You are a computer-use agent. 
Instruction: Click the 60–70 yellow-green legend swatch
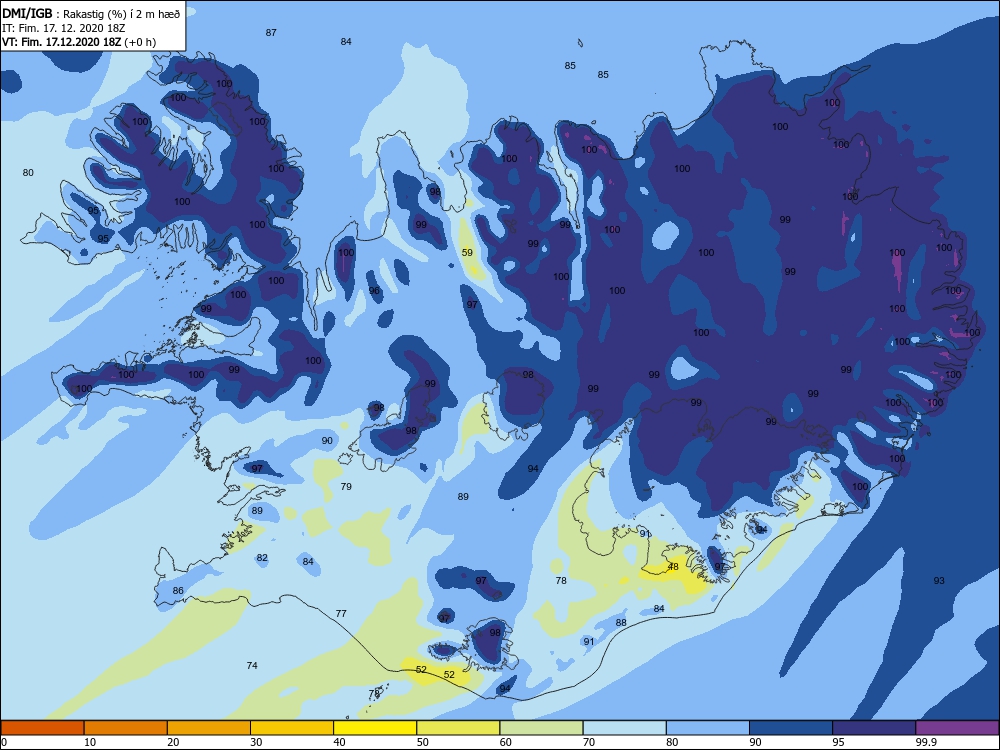(x=541, y=728)
